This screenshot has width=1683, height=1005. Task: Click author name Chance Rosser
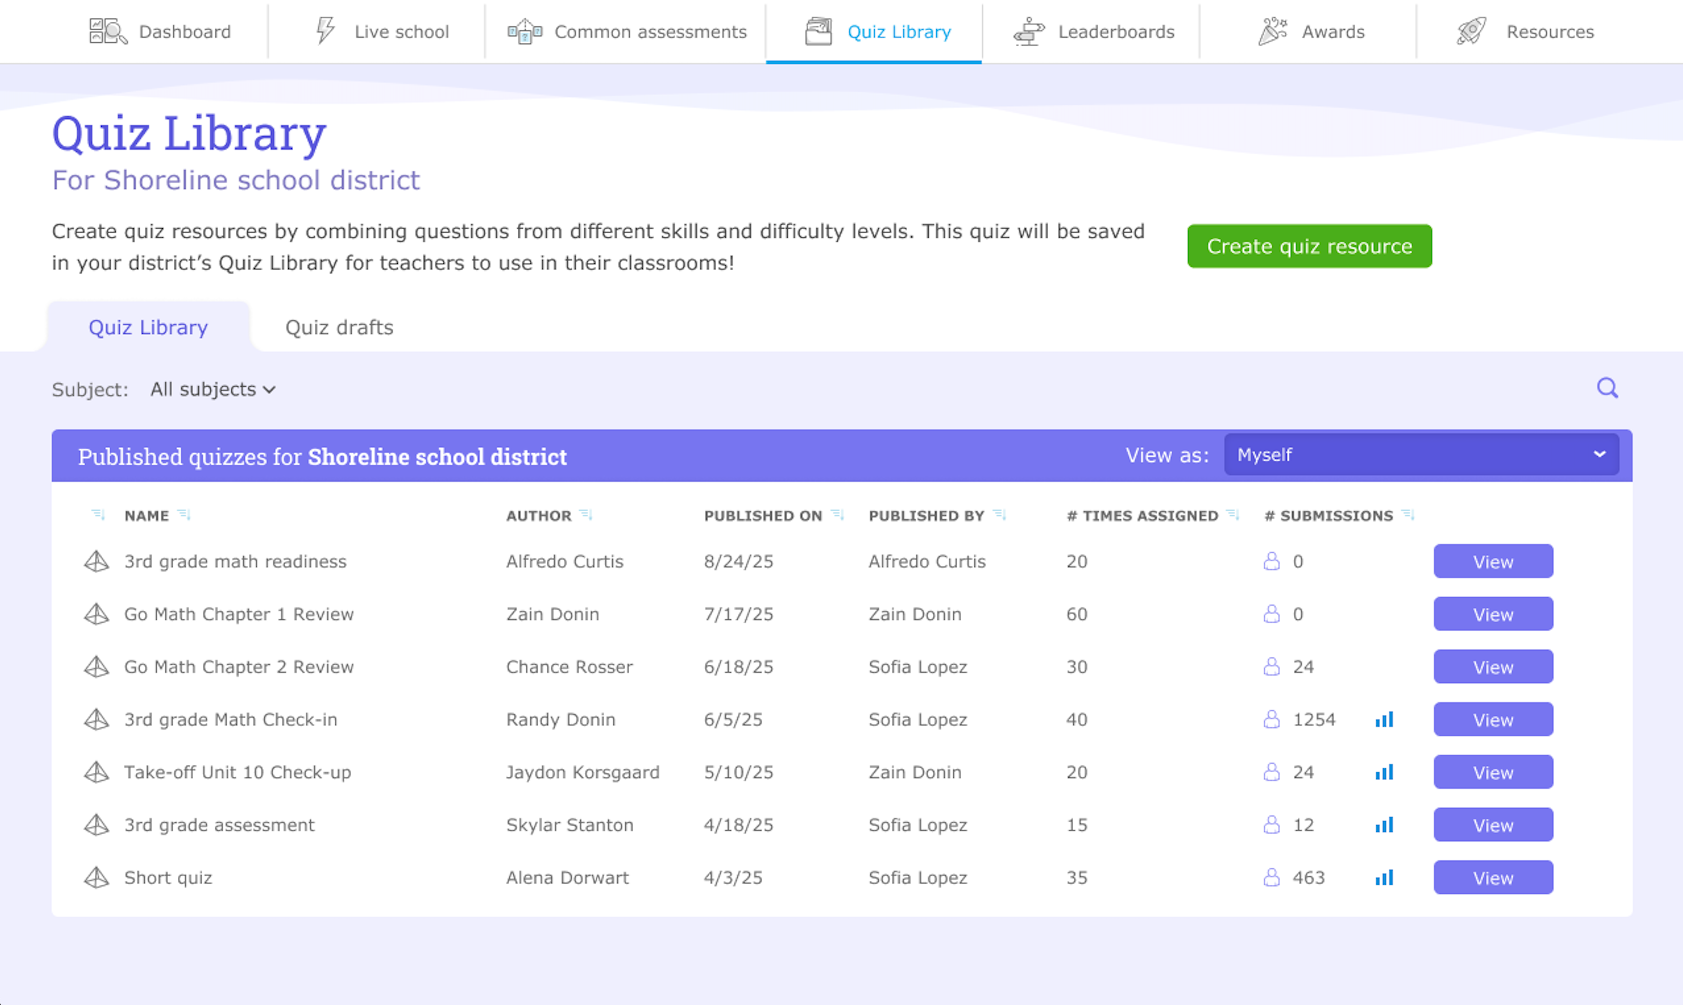pos(569,667)
